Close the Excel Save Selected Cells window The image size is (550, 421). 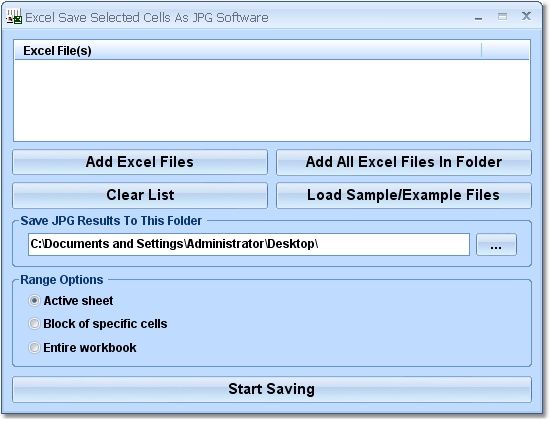[x=526, y=16]
